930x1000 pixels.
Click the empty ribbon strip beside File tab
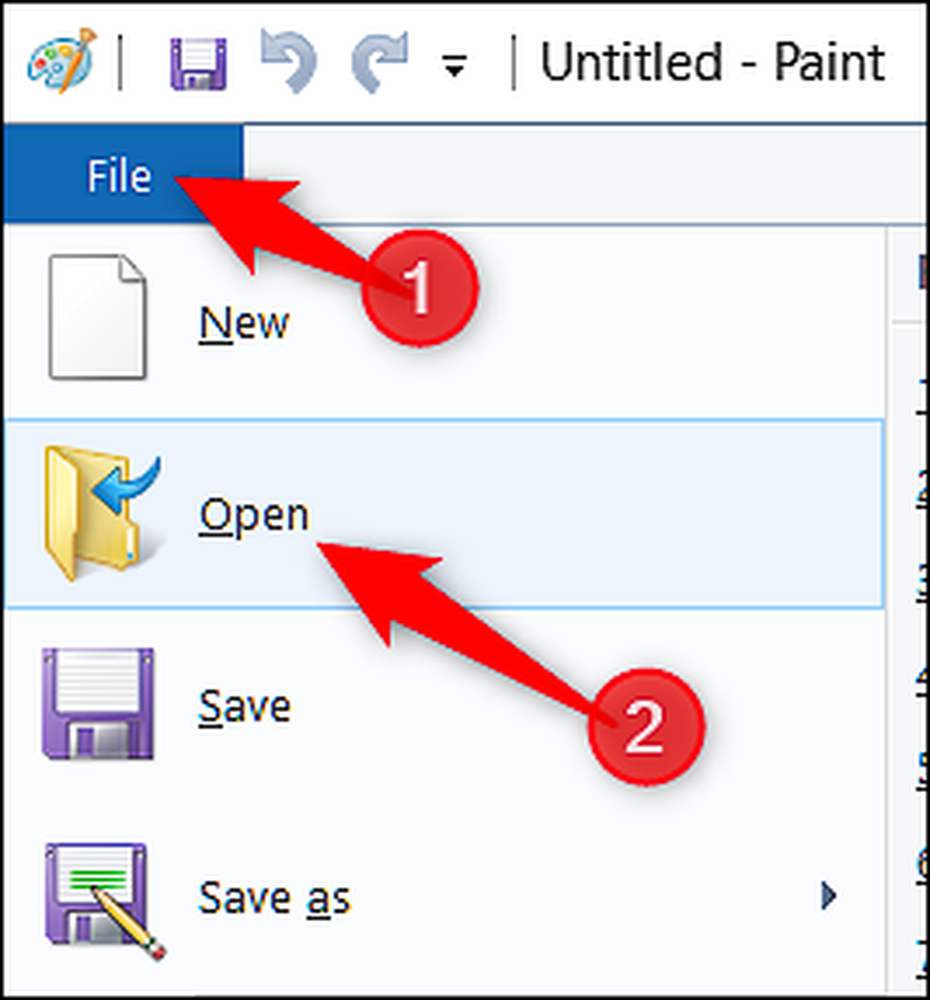pos(584,174)
